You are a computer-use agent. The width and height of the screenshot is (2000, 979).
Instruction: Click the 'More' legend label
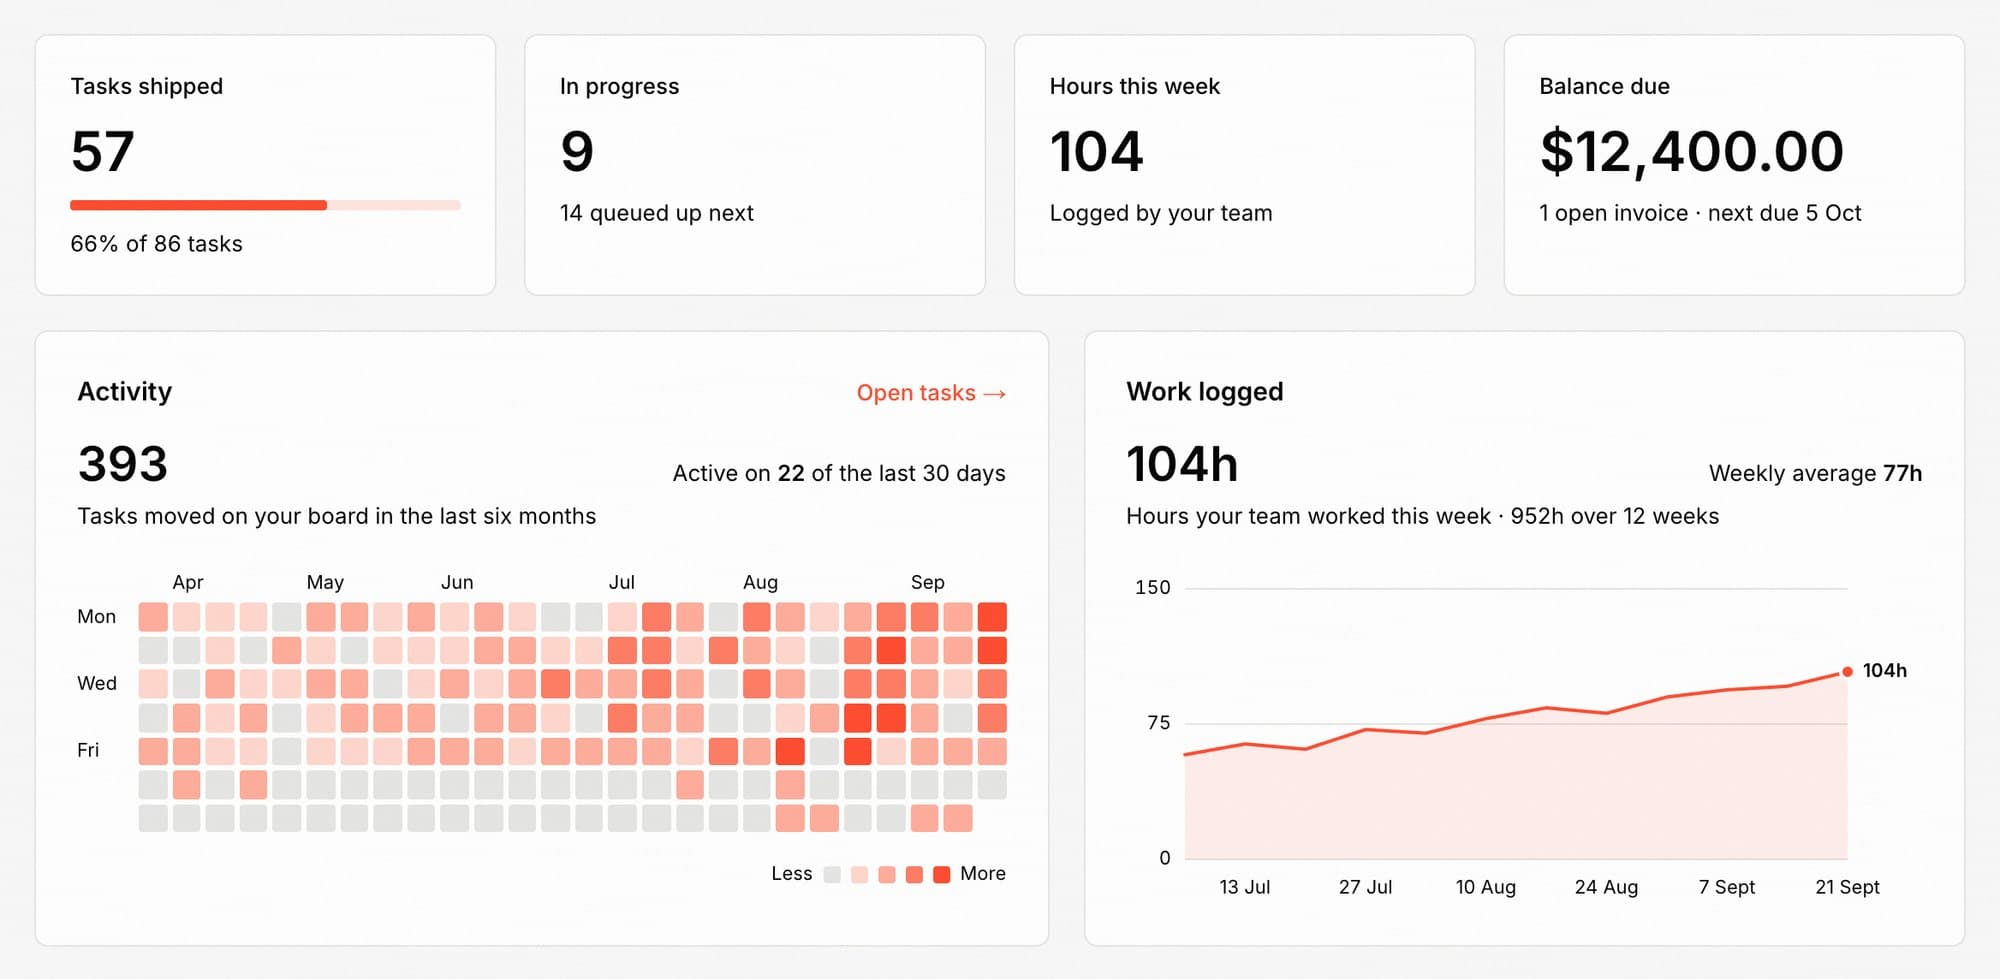(x=983, y=874)
